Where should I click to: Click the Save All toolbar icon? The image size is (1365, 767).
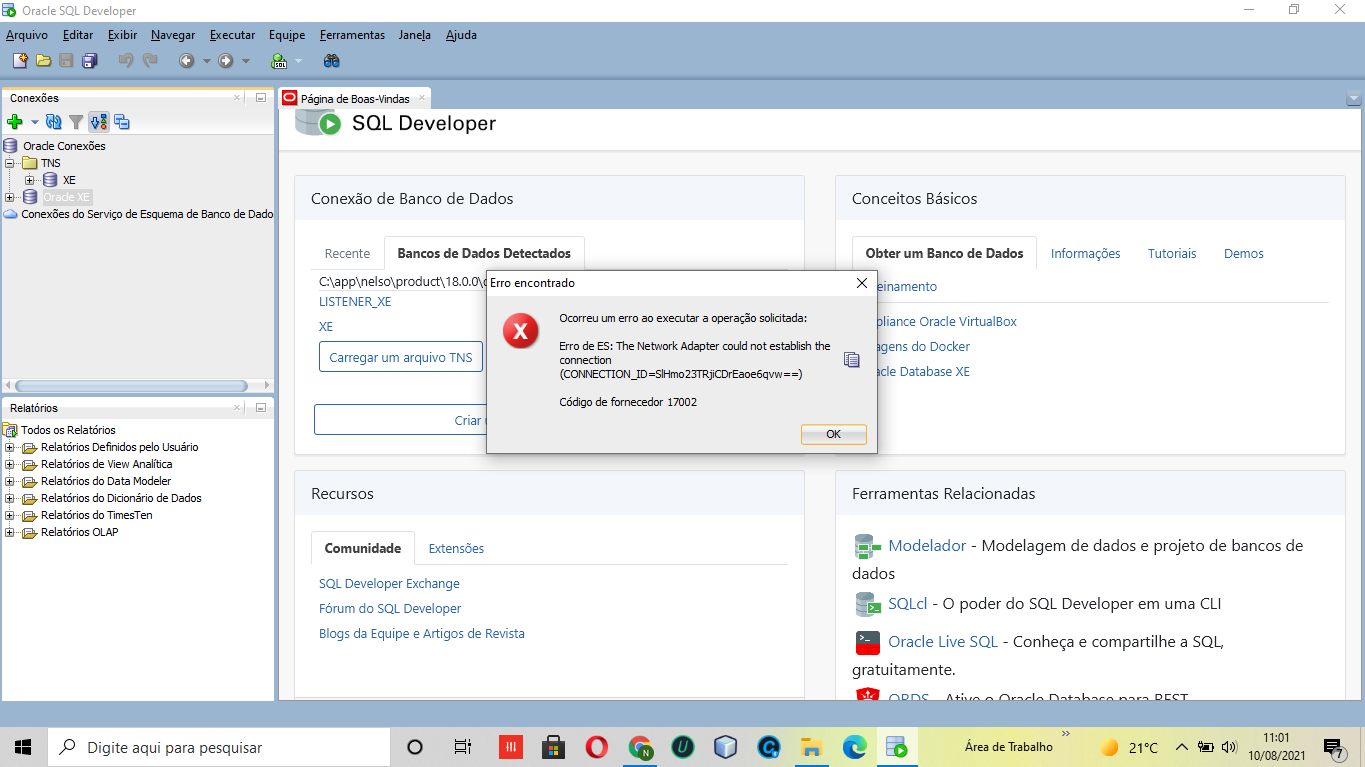click(90, 61)
